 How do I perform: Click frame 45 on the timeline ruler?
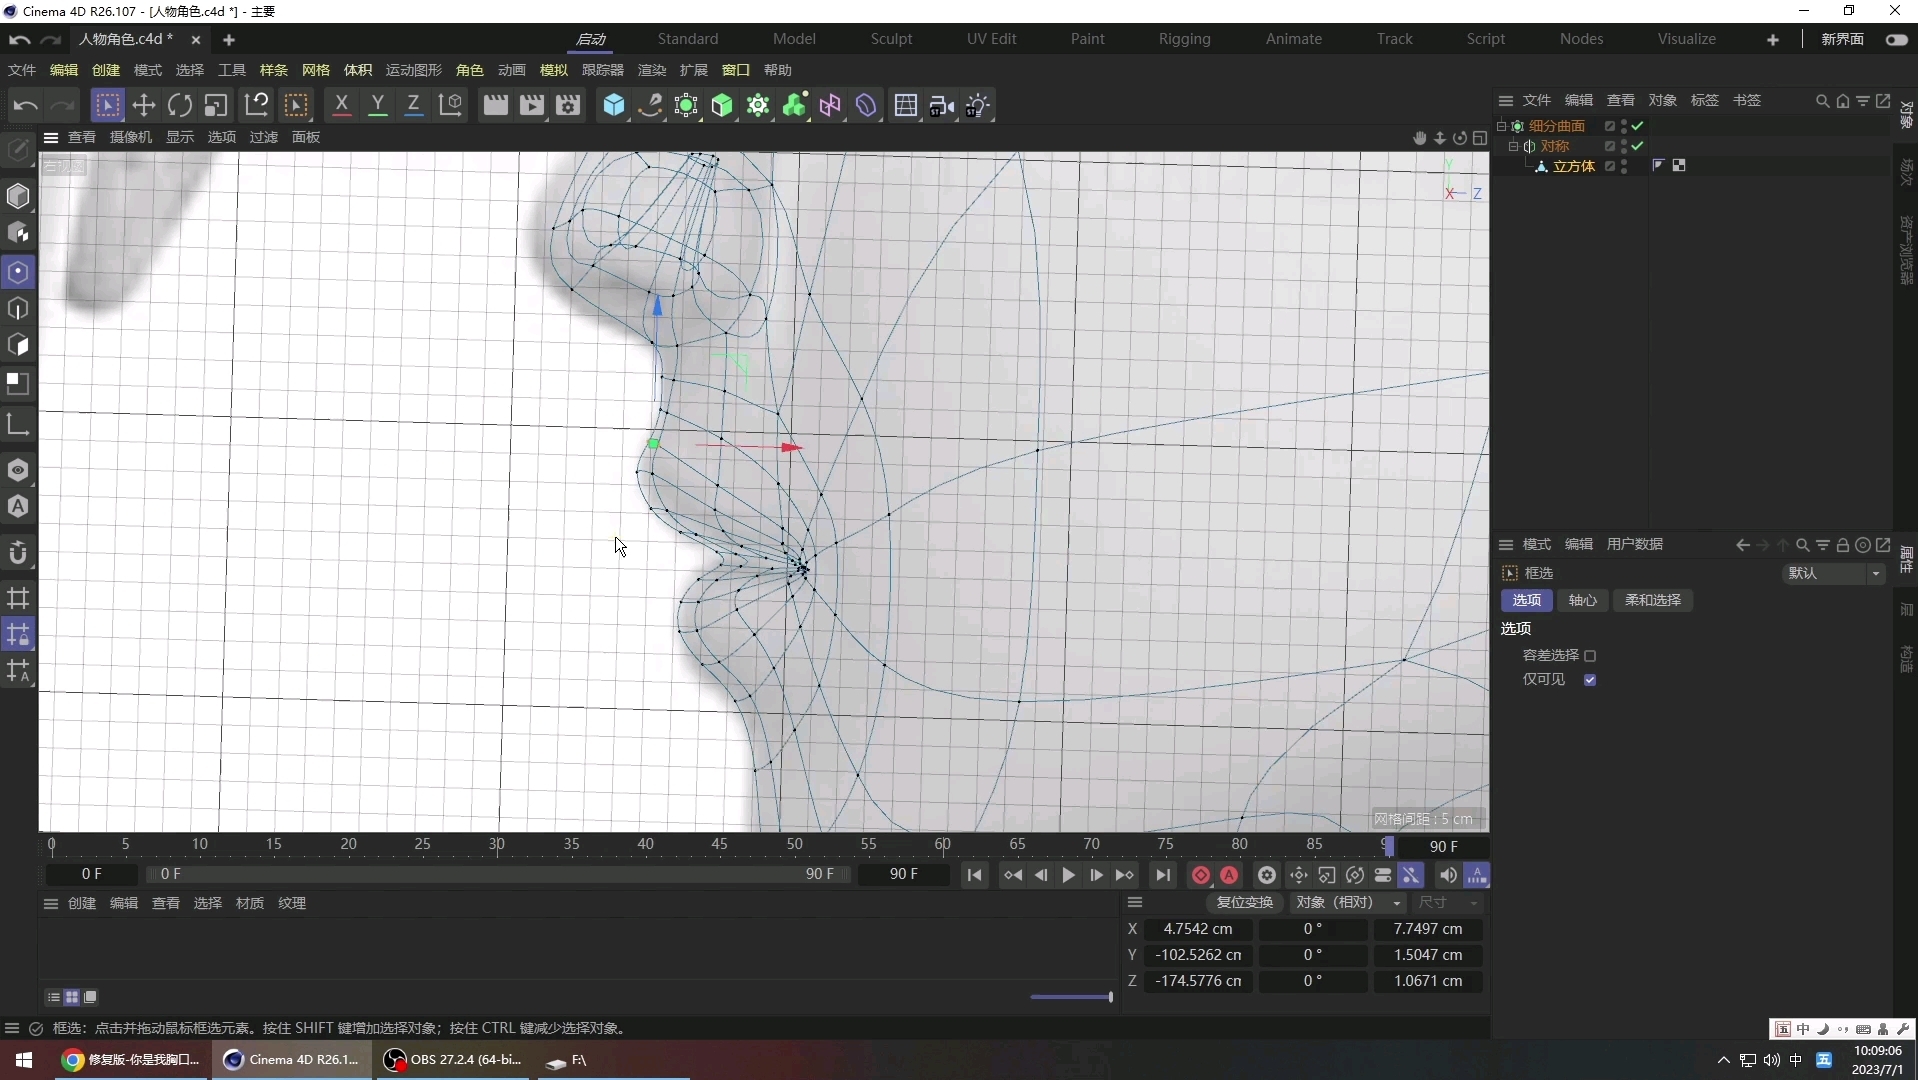point(720,845)
